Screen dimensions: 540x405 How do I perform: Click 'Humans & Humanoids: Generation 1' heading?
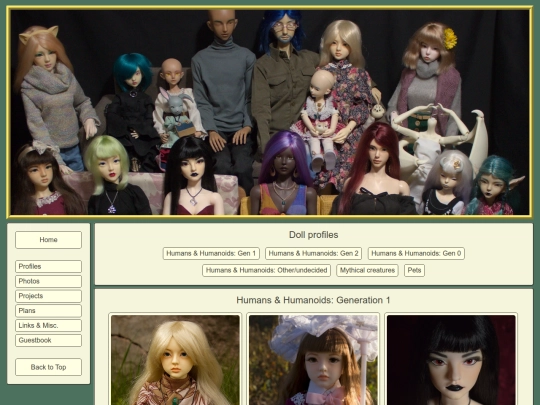click(313, 300)
